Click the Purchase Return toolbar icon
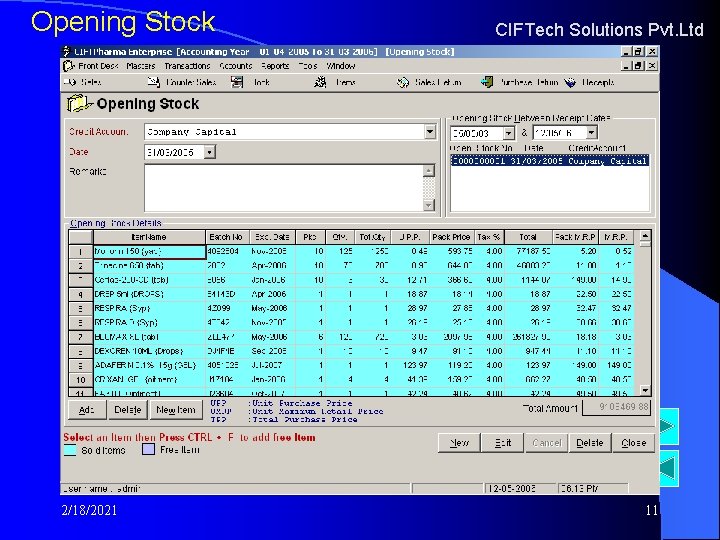The image size is (720, 540). click(487, 82)
